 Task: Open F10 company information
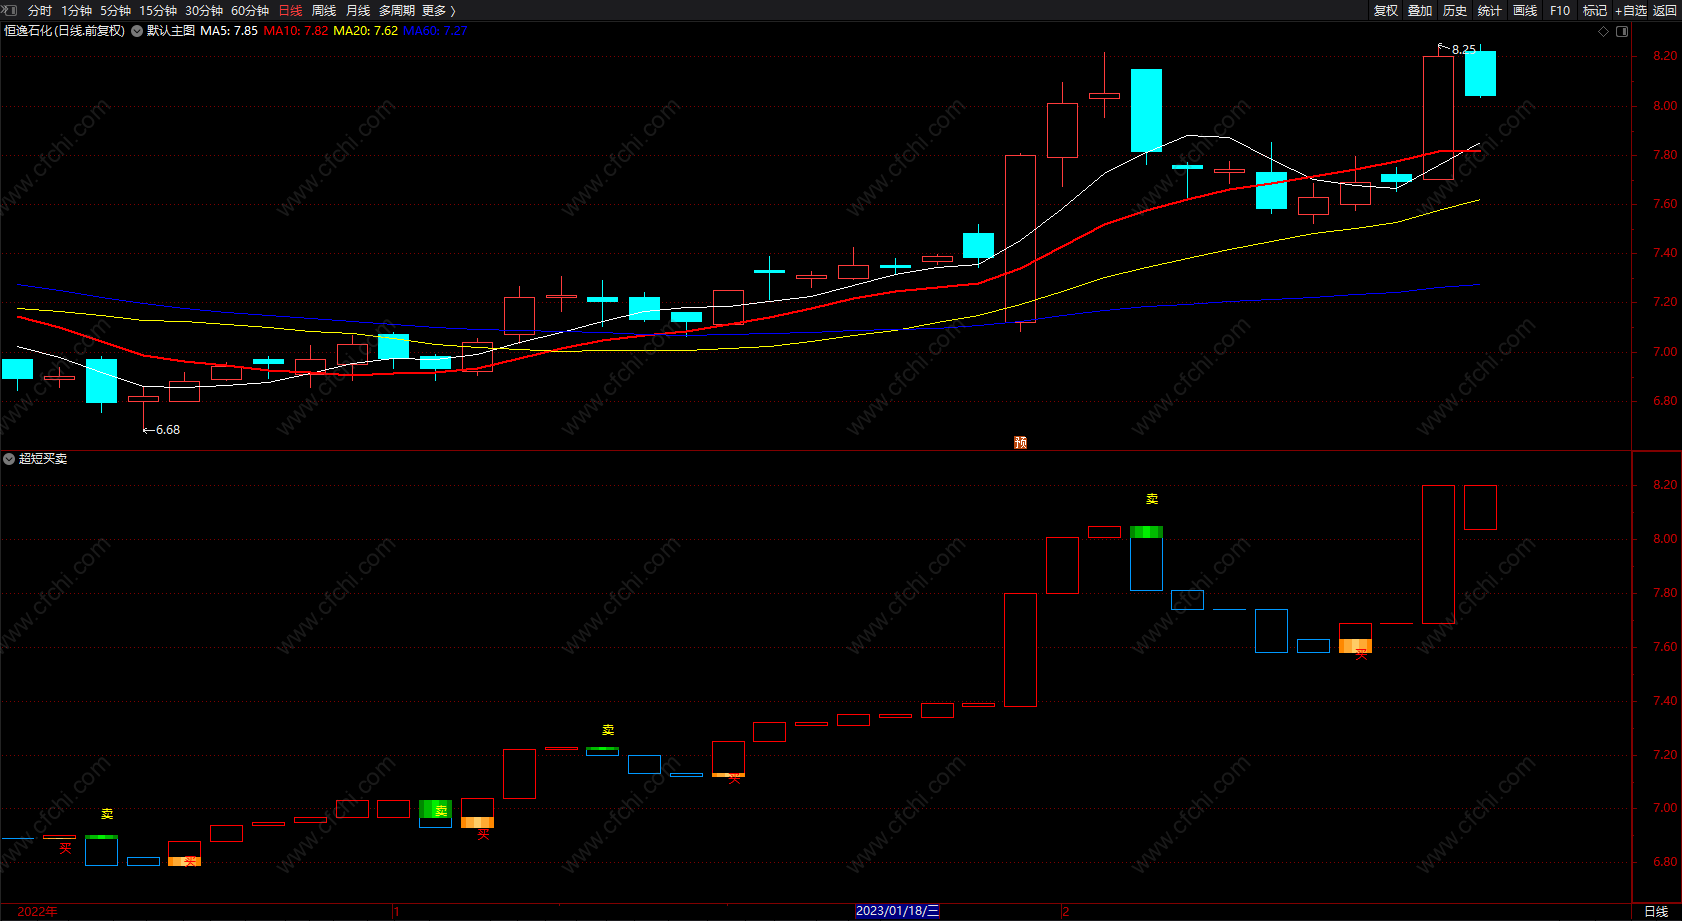[1560, 10]
